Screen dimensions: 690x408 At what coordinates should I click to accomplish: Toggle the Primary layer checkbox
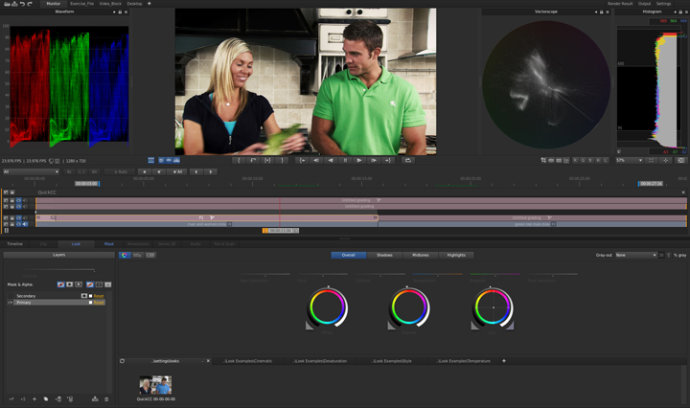click(x=90, y=302)
